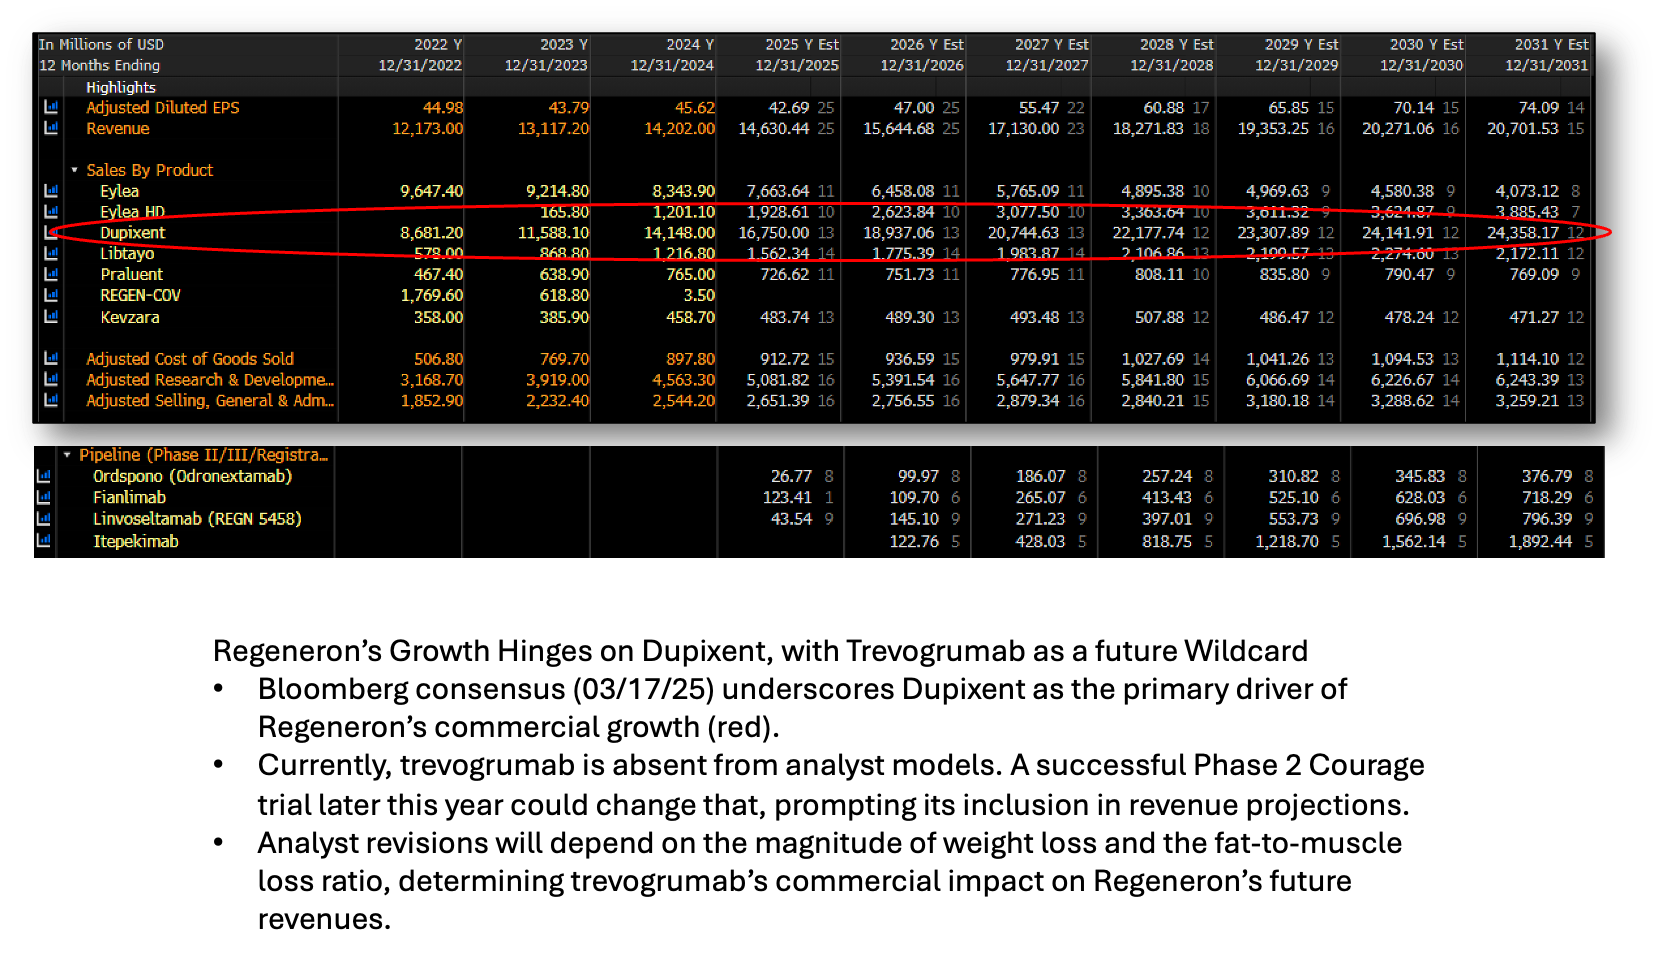Click 2031 Dupixent estimate 24,358.17
The width and height of the screenshot is (1658, 956).
[x=1523, y=232]
